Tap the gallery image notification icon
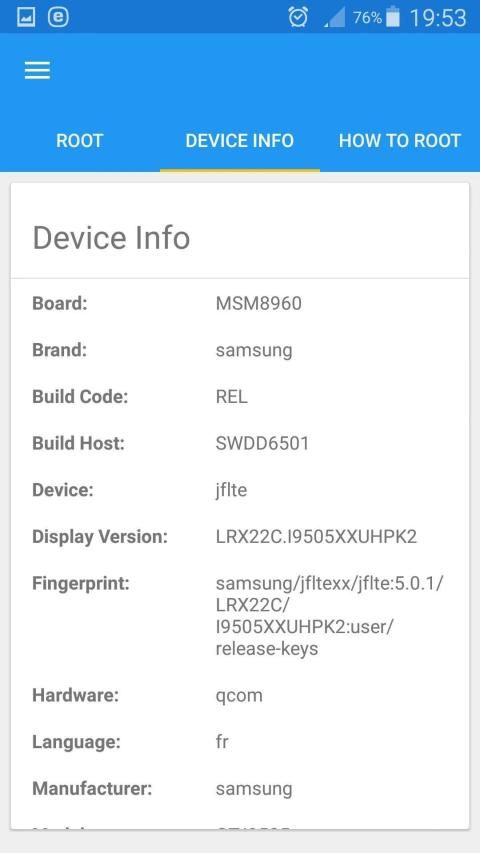The image size is (480, 853). [x=25, y=17]
